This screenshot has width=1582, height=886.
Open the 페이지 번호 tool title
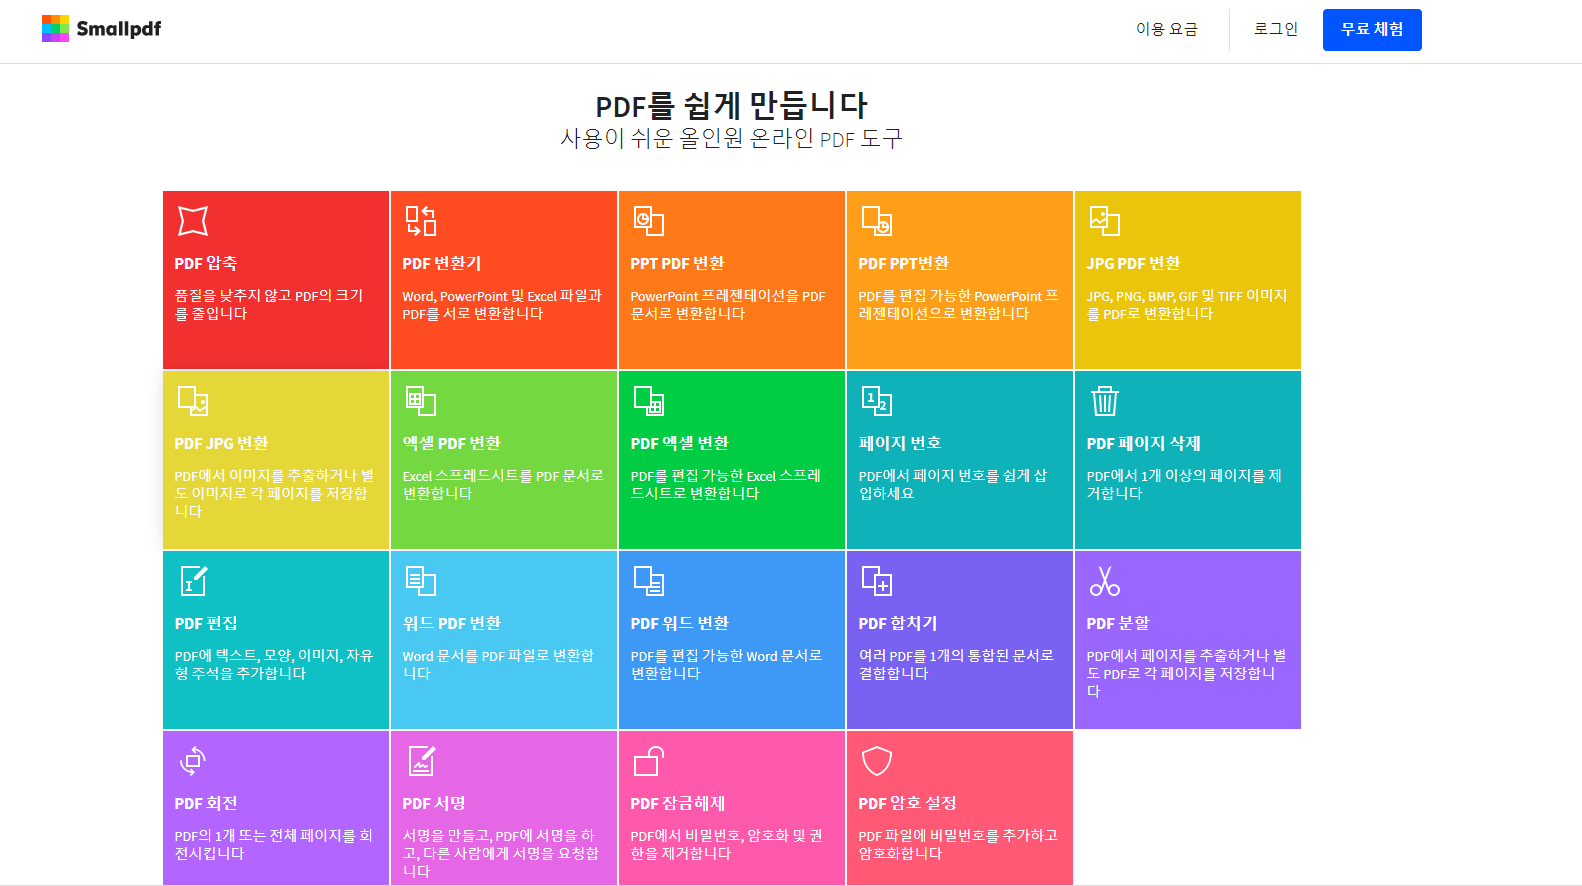900,443
